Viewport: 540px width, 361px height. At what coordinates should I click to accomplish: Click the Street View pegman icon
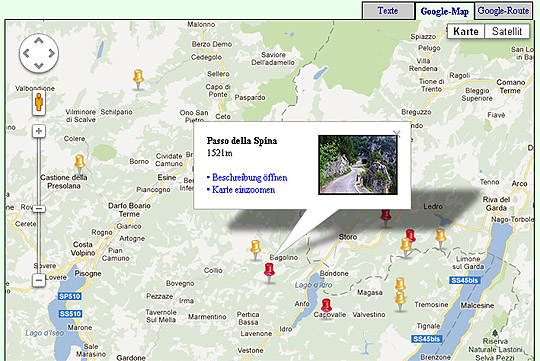click(39, 102)
